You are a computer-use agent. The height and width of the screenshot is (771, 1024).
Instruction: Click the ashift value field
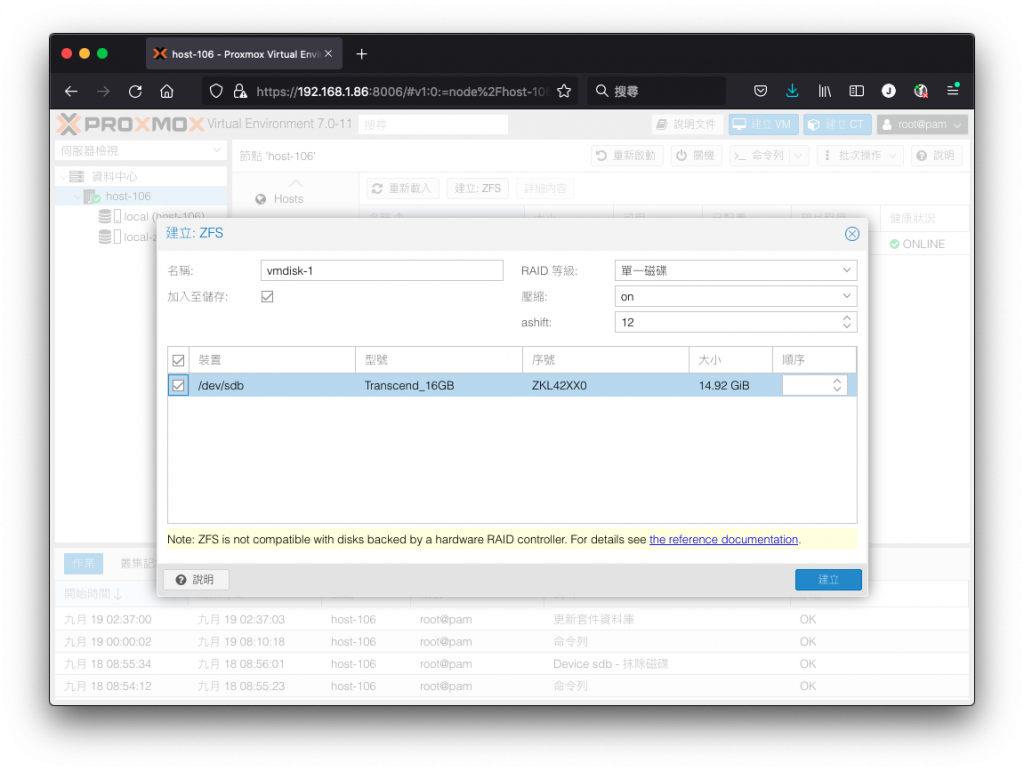click(x=726, y=323)
